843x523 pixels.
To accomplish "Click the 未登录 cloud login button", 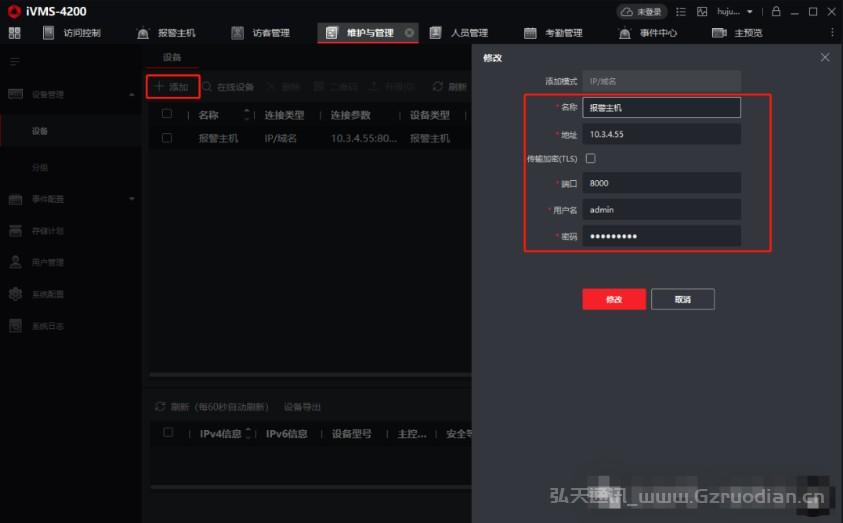I will [x=642, y=11].
